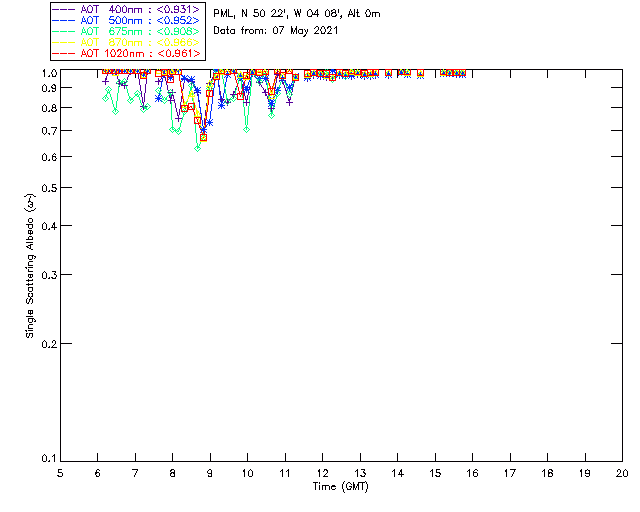
Task: Click the 15 hour x-axis label
Action: pyautogui.click(x=435, y=473)
